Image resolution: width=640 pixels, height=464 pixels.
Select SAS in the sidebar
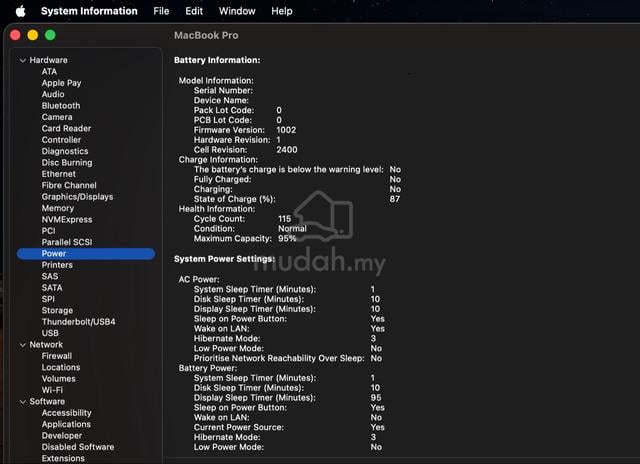point(50,276)
